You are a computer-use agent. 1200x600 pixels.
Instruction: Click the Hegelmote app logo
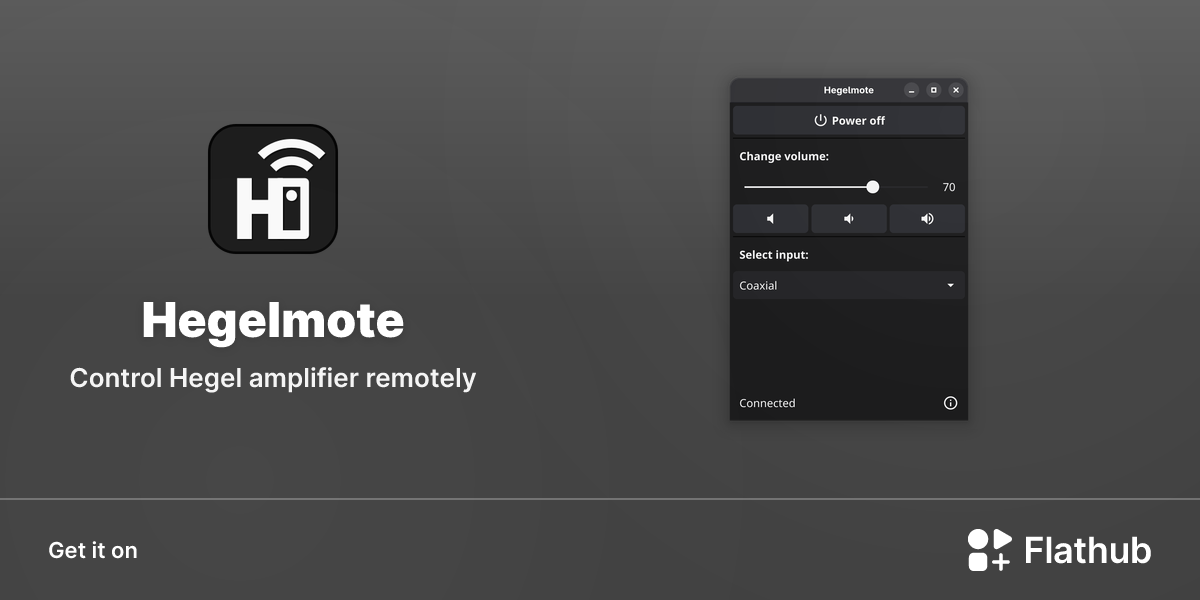pyautogui.click(x=273, y=189)
